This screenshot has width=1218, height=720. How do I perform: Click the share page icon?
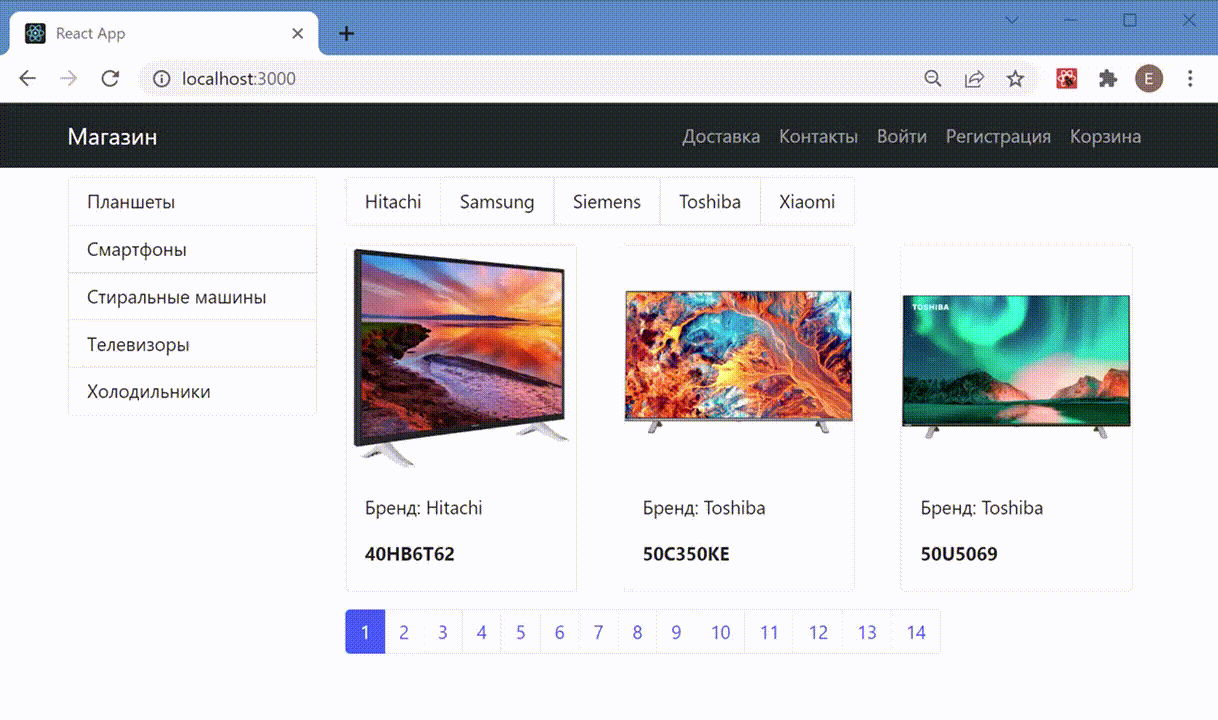tap(973, 79)
